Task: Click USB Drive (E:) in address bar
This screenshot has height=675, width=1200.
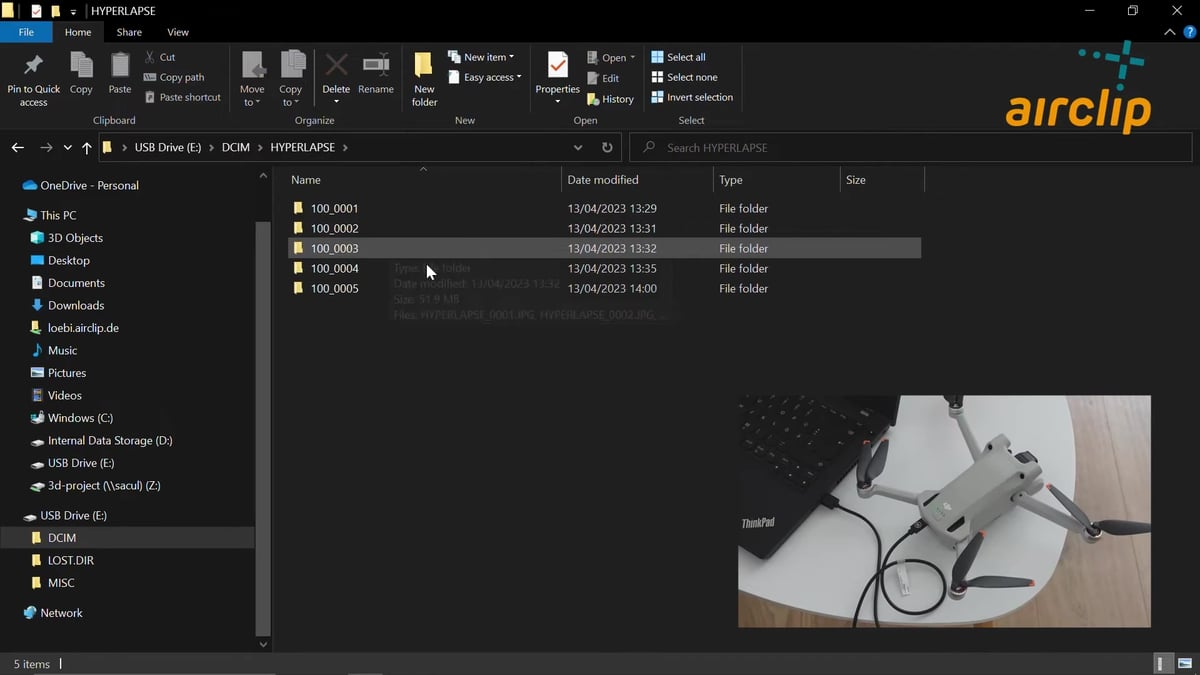Action: 167,147
